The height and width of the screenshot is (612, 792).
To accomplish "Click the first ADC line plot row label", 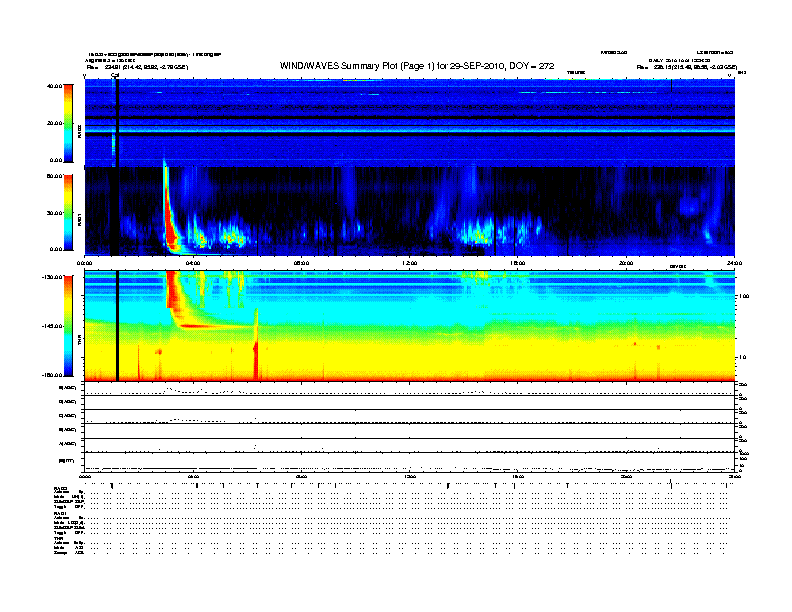I will tap(68, 388).
